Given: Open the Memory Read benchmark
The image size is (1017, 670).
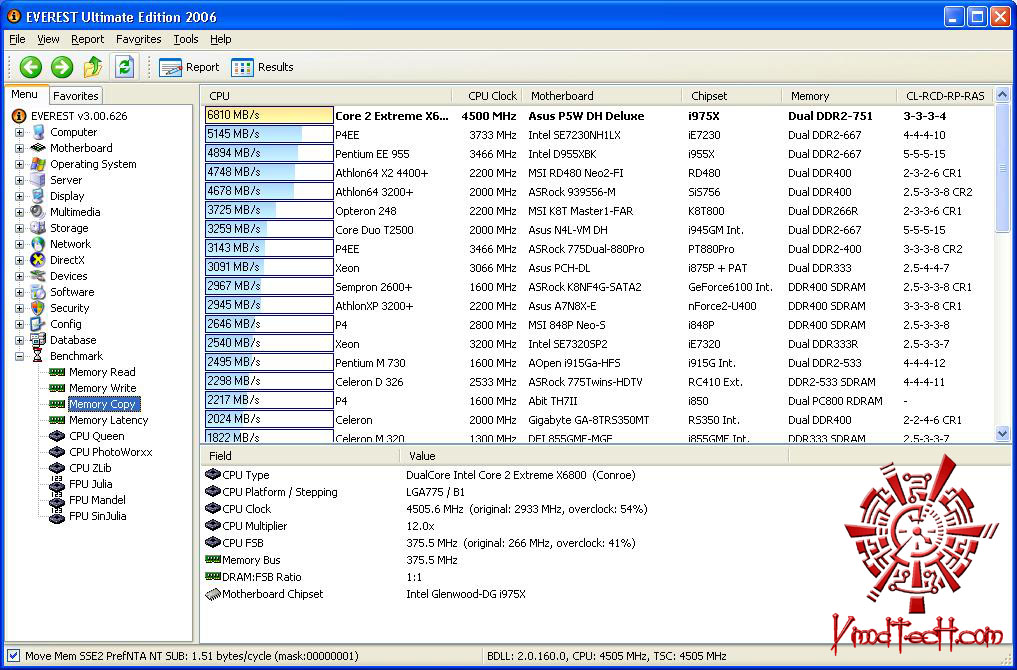Looking at the screenshot, I should (102, 372).
